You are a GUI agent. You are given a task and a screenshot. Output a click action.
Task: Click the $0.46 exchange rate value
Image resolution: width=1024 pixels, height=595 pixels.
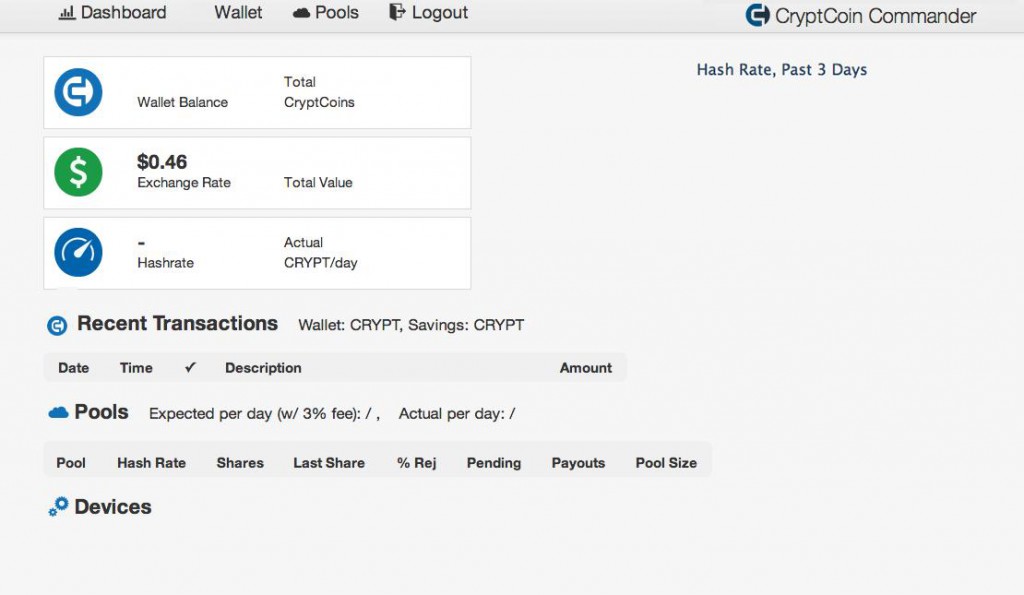[x=162, y=161]
